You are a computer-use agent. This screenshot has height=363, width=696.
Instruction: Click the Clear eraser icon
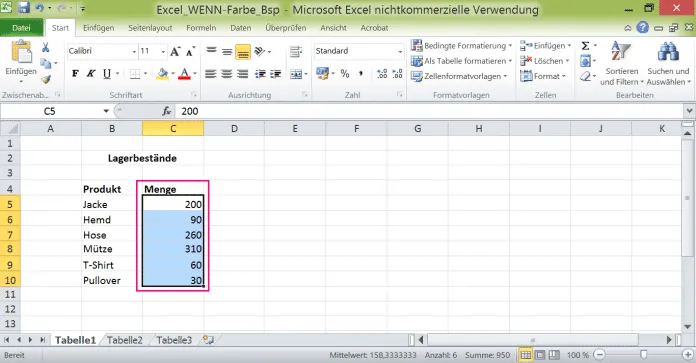585,76
